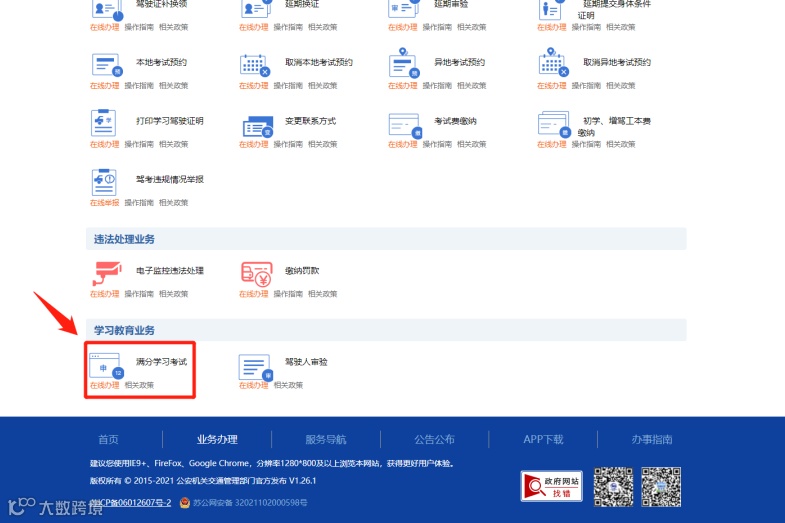
Task: Open 相关政策 under 电子监控违法处理
Action: point(174,294)
